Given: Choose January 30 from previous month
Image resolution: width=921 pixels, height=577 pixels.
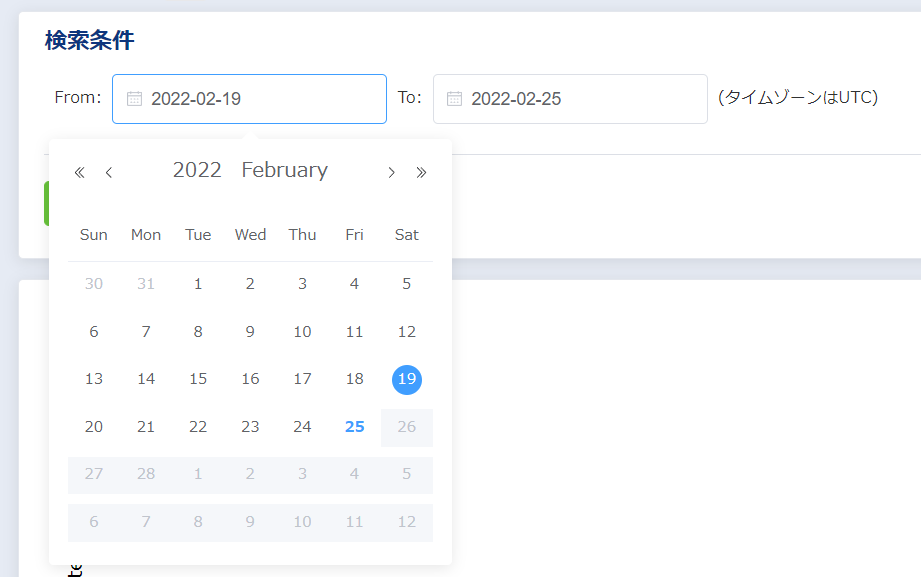Looking at the screenshot, I should coord(94,284).
